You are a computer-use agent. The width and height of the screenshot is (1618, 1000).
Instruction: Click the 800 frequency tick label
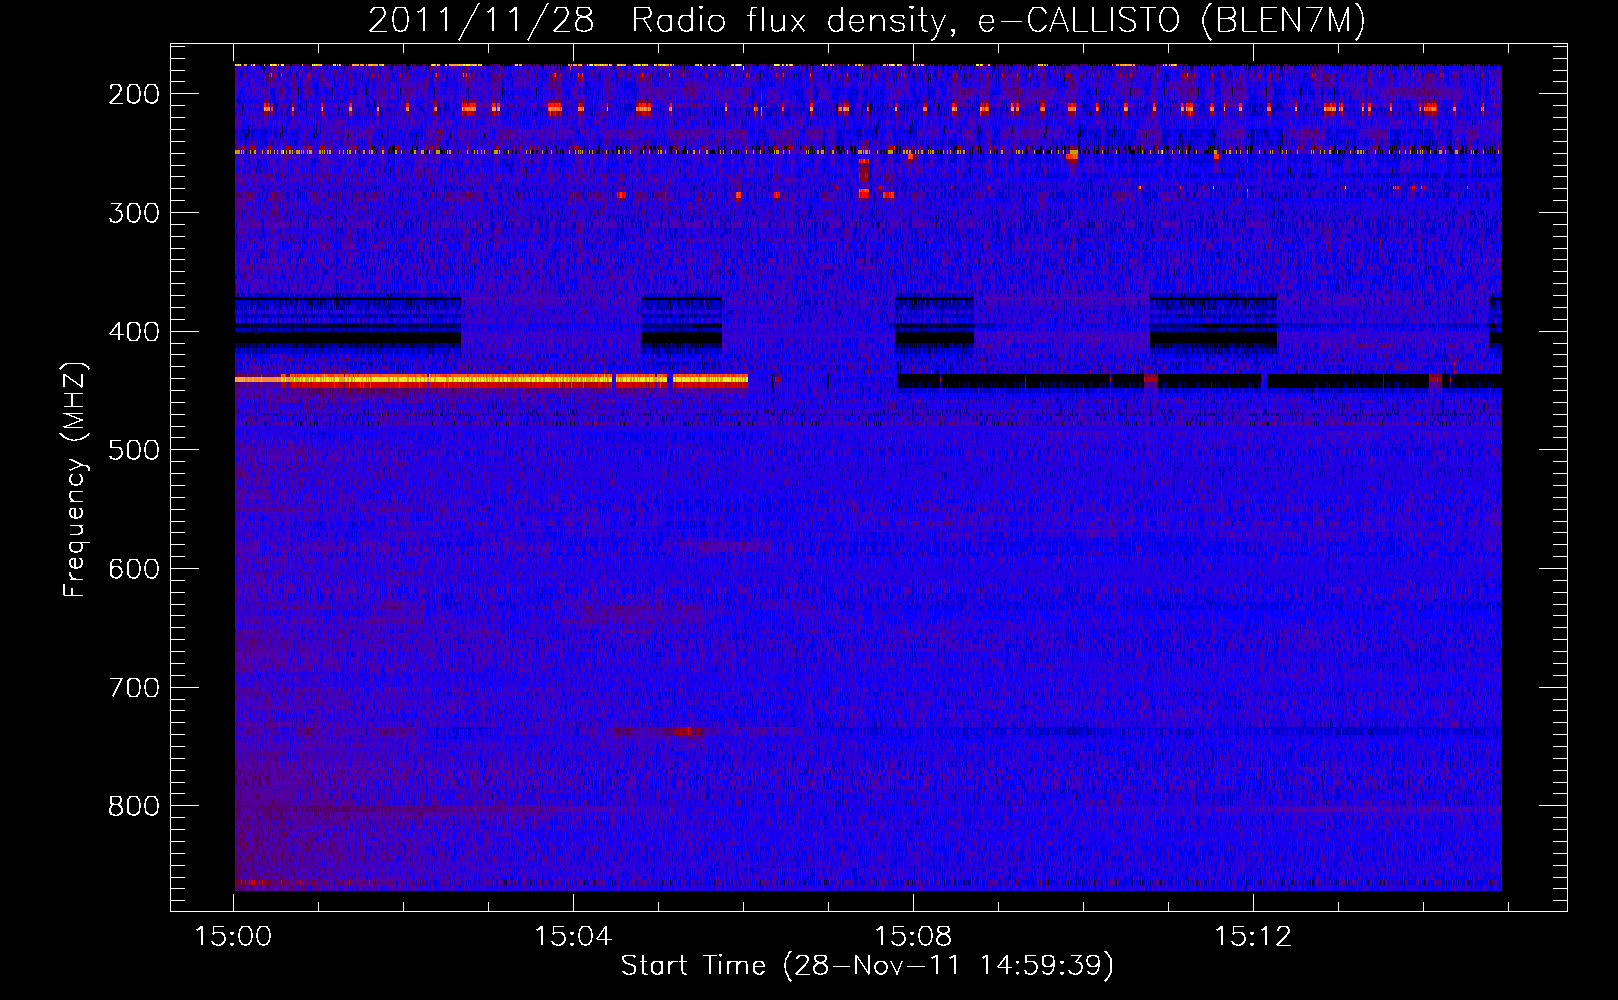pyautogui.click(x=134, y=806)
